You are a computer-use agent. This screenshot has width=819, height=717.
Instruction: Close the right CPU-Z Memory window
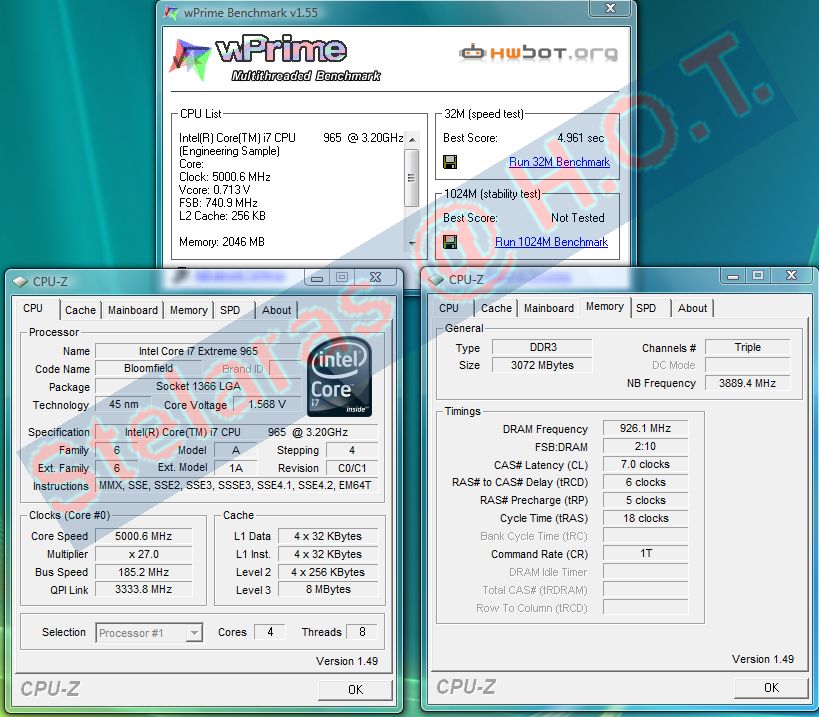coord(791,275)
